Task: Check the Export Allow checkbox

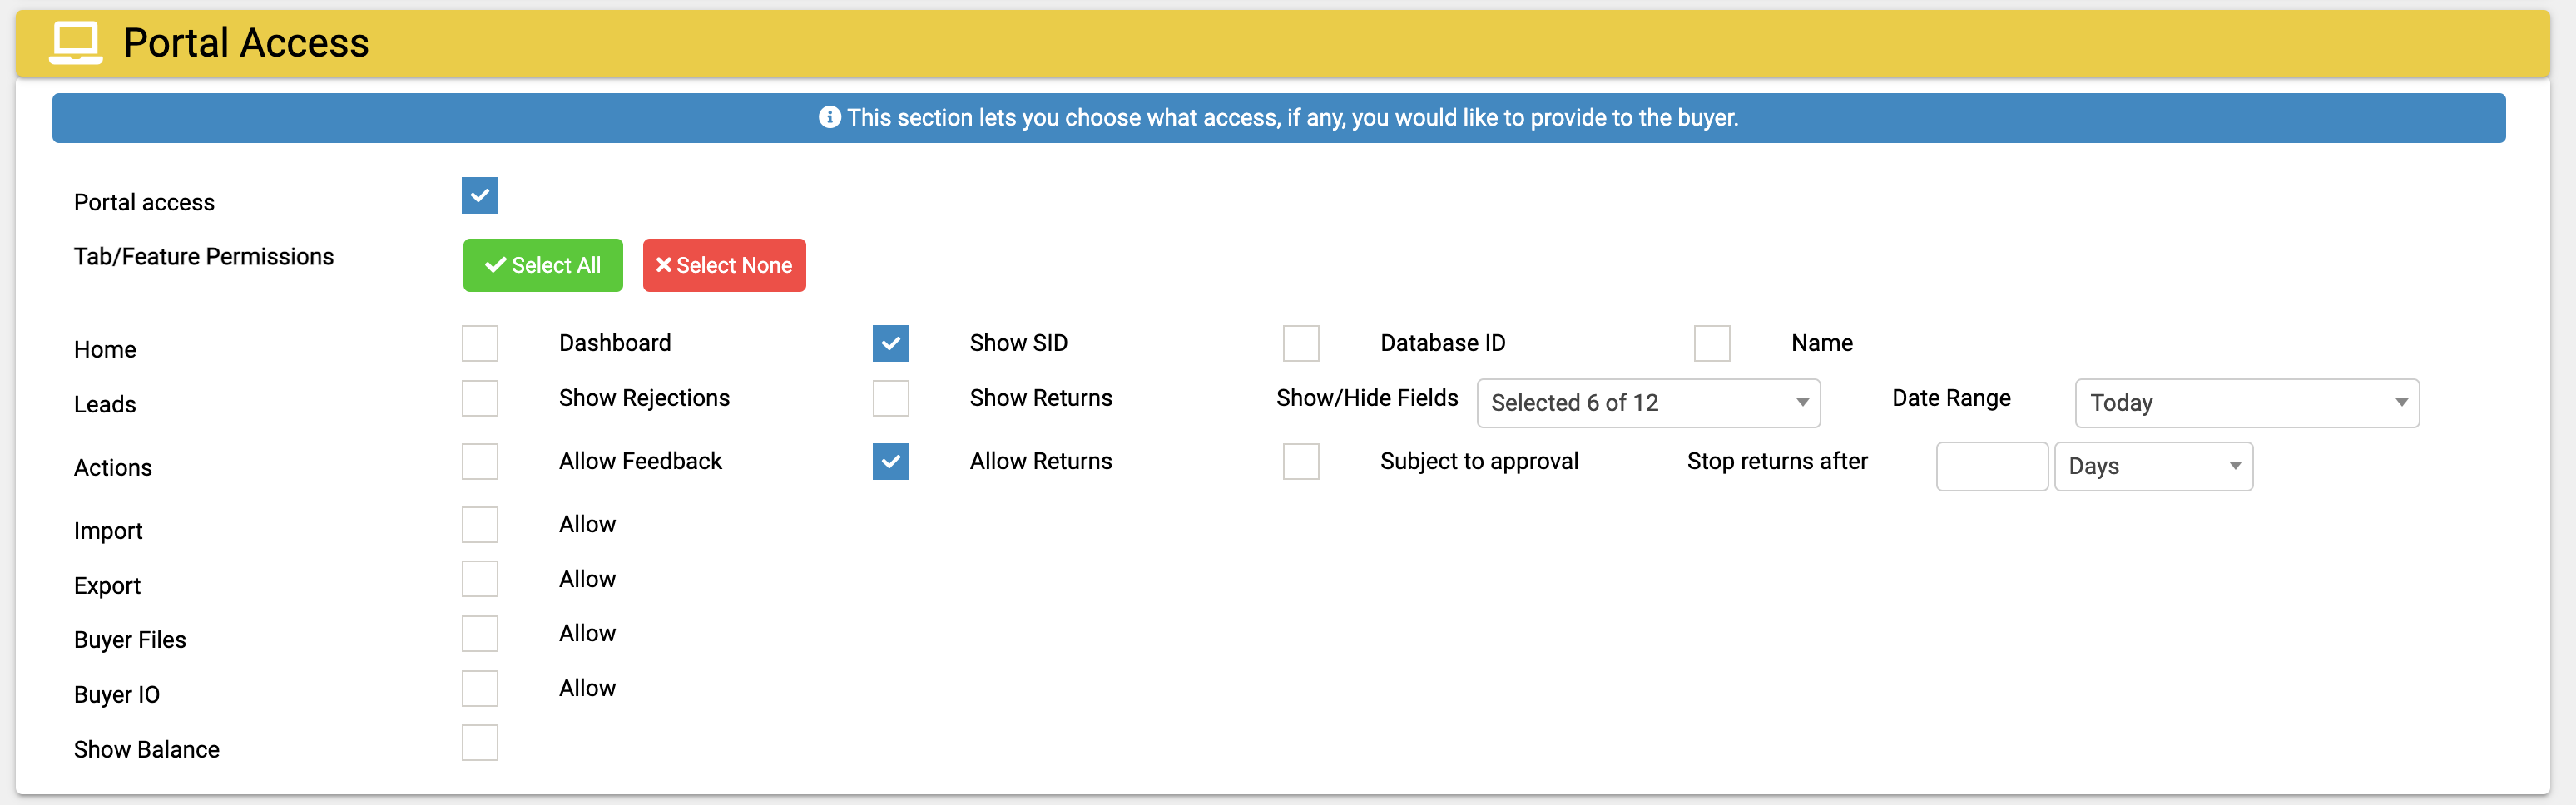Action: tap(480, 579)
